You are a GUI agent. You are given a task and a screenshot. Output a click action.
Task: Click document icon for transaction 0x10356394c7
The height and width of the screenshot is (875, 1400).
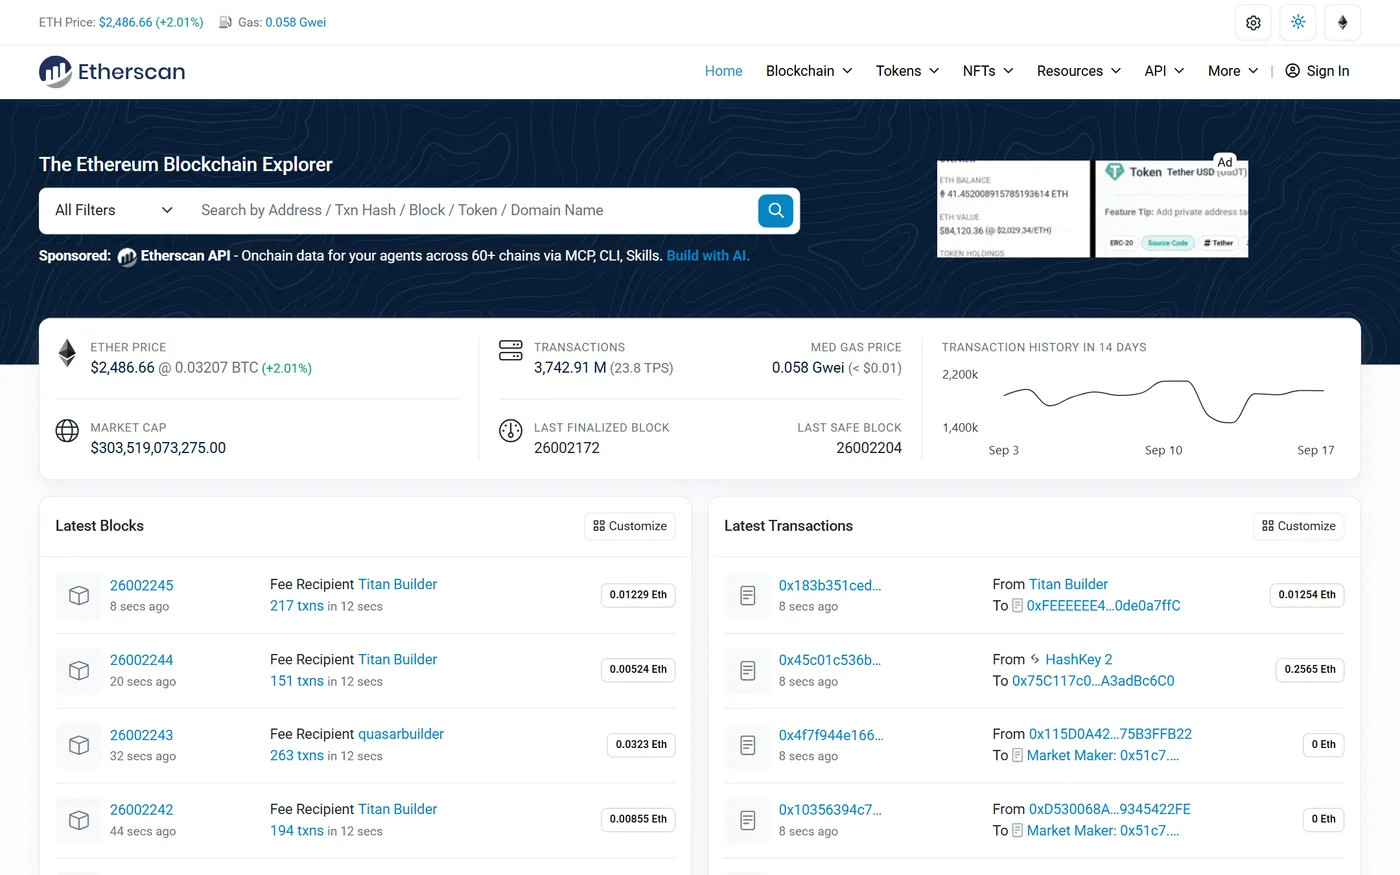[748, 820]
